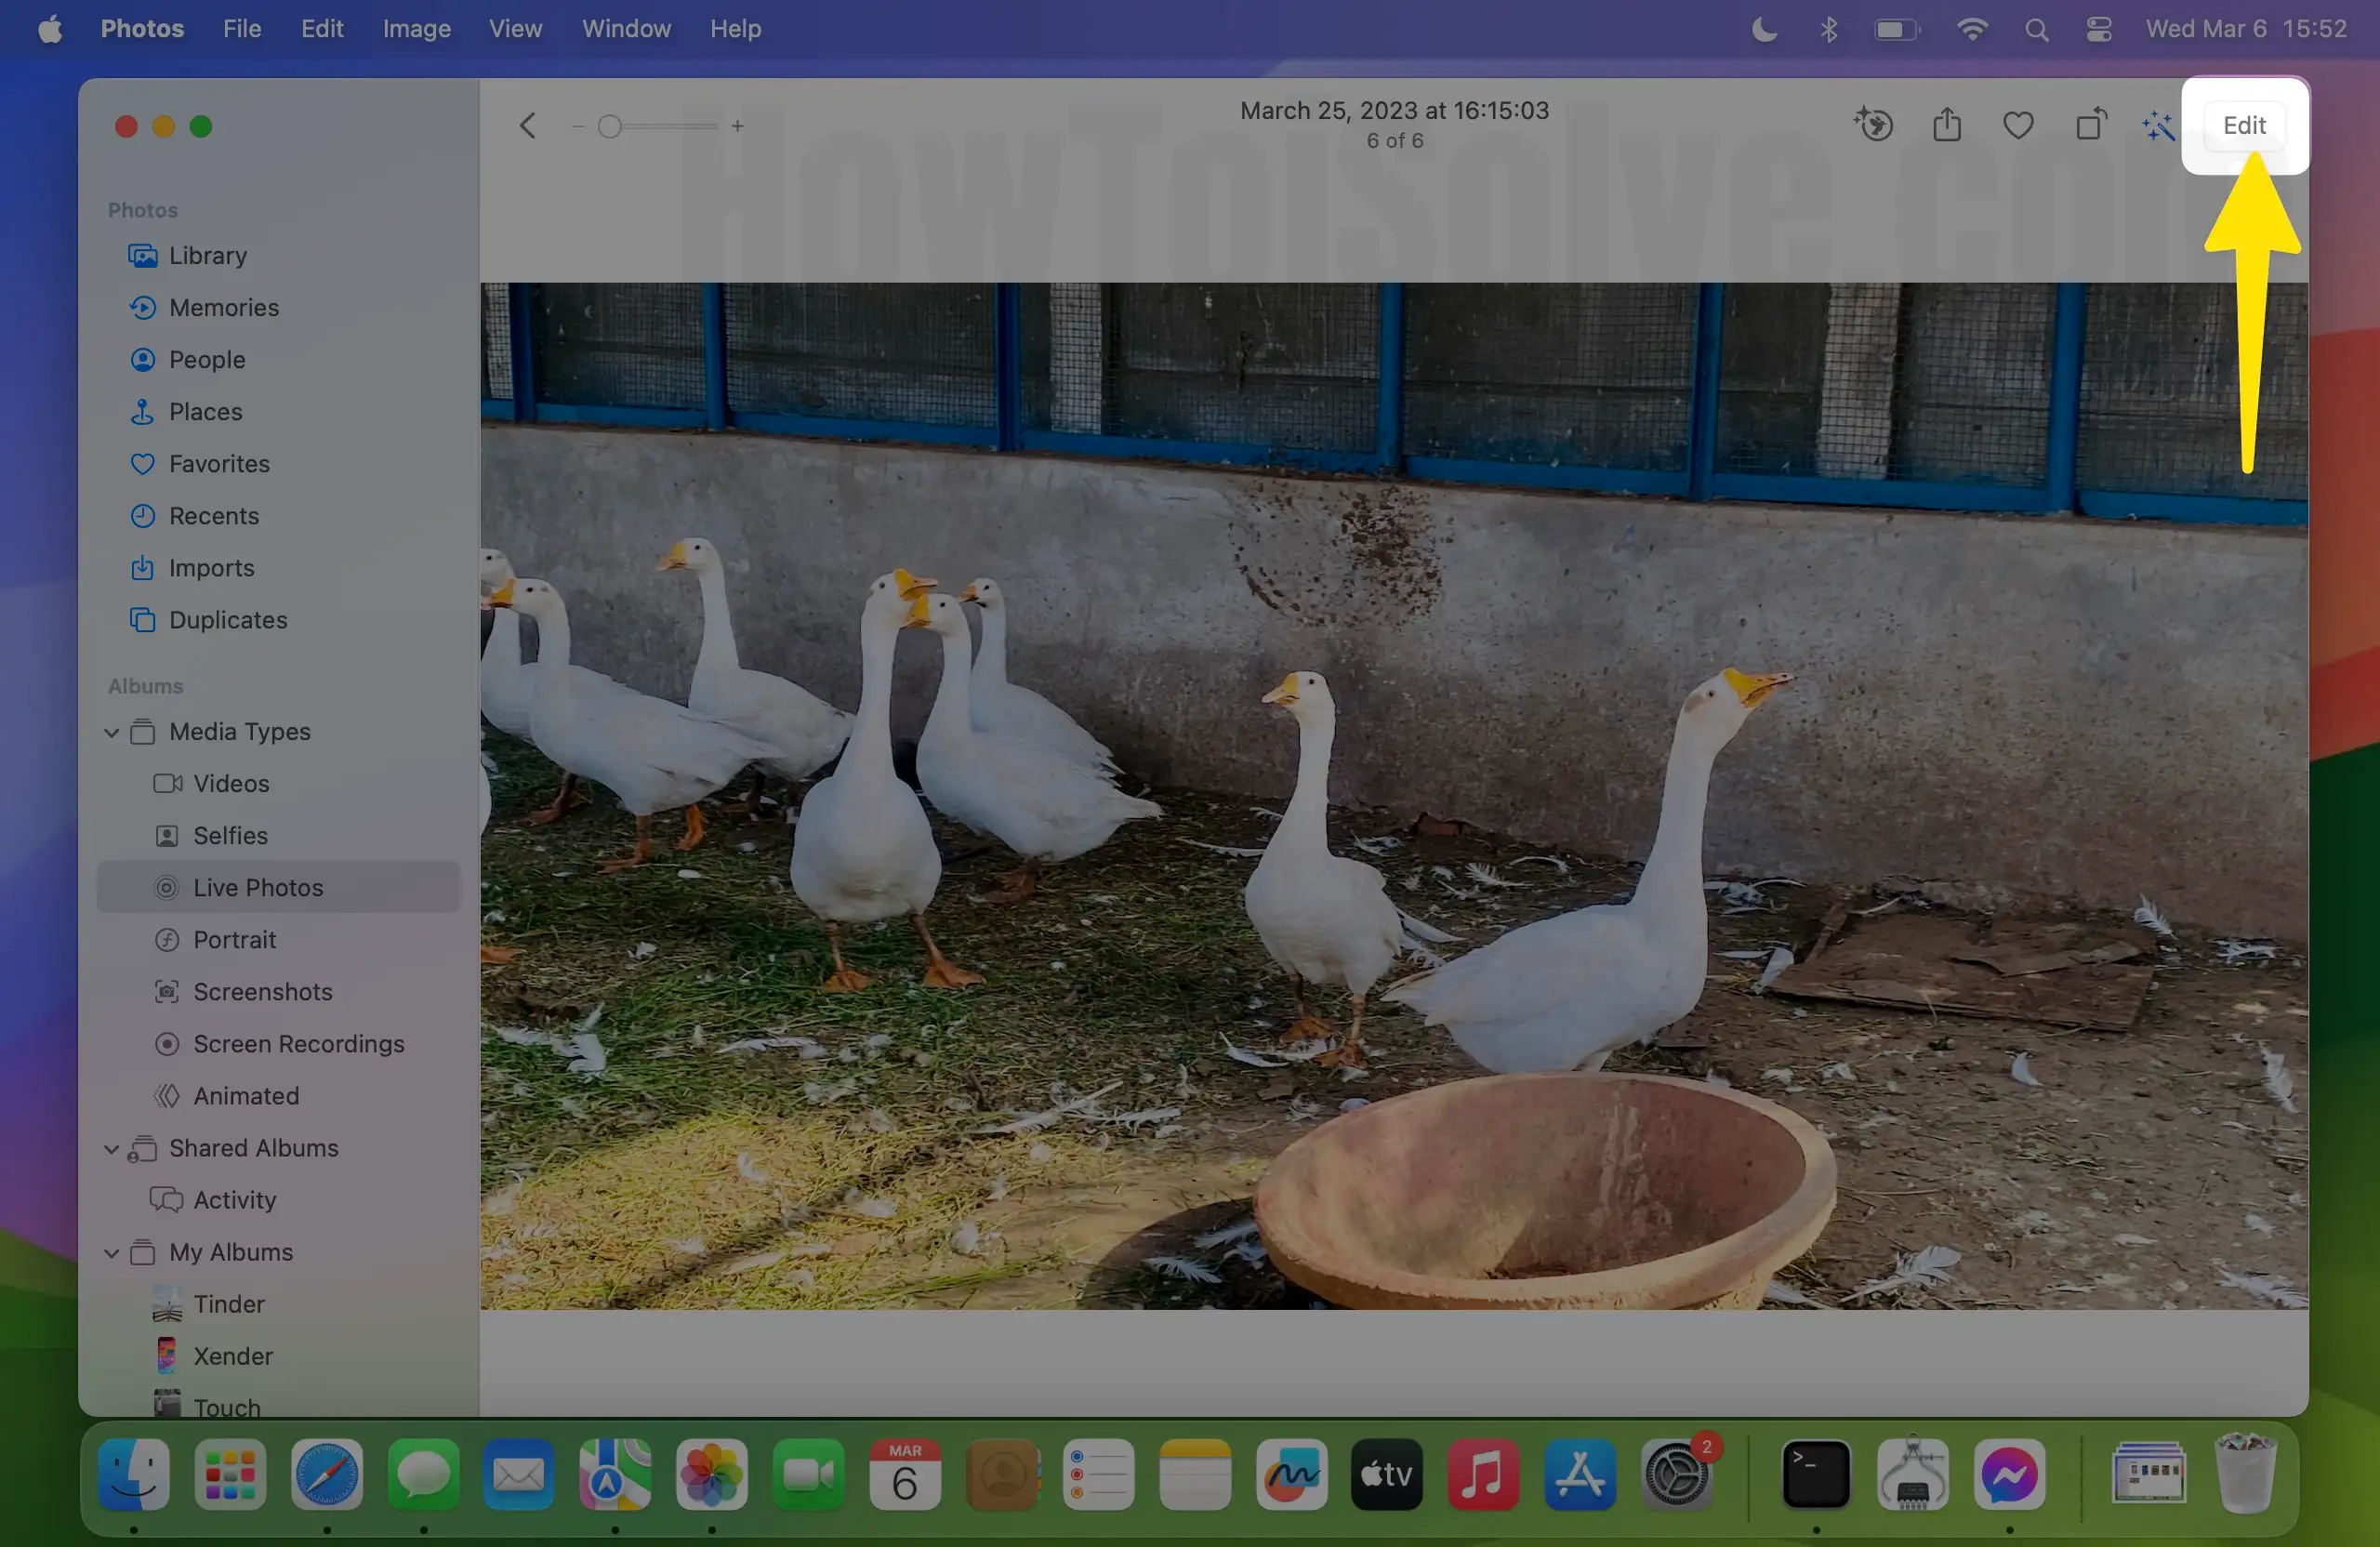The width and height of the screenshot is (2380, 1547).
Task: Zoom in with the plus button
Action: [737, 127]
